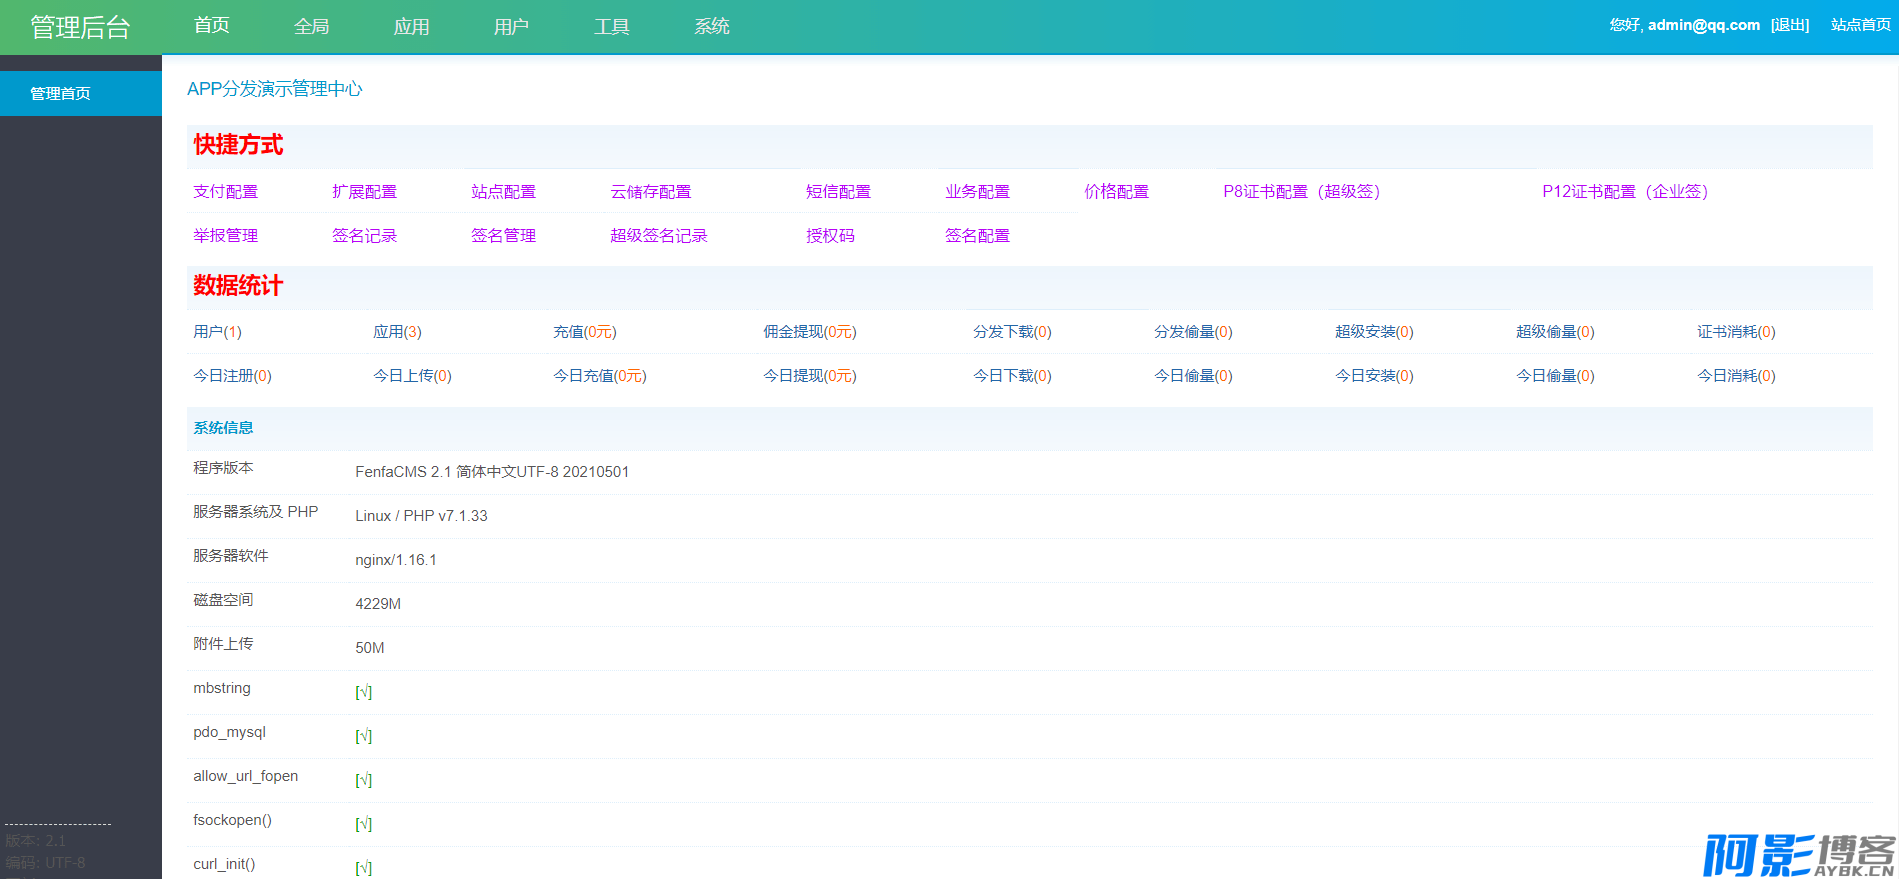Click the mbstring check mark
This screenshot has width=1899, height=879.
pyautogui.click(x=364, y=692)
